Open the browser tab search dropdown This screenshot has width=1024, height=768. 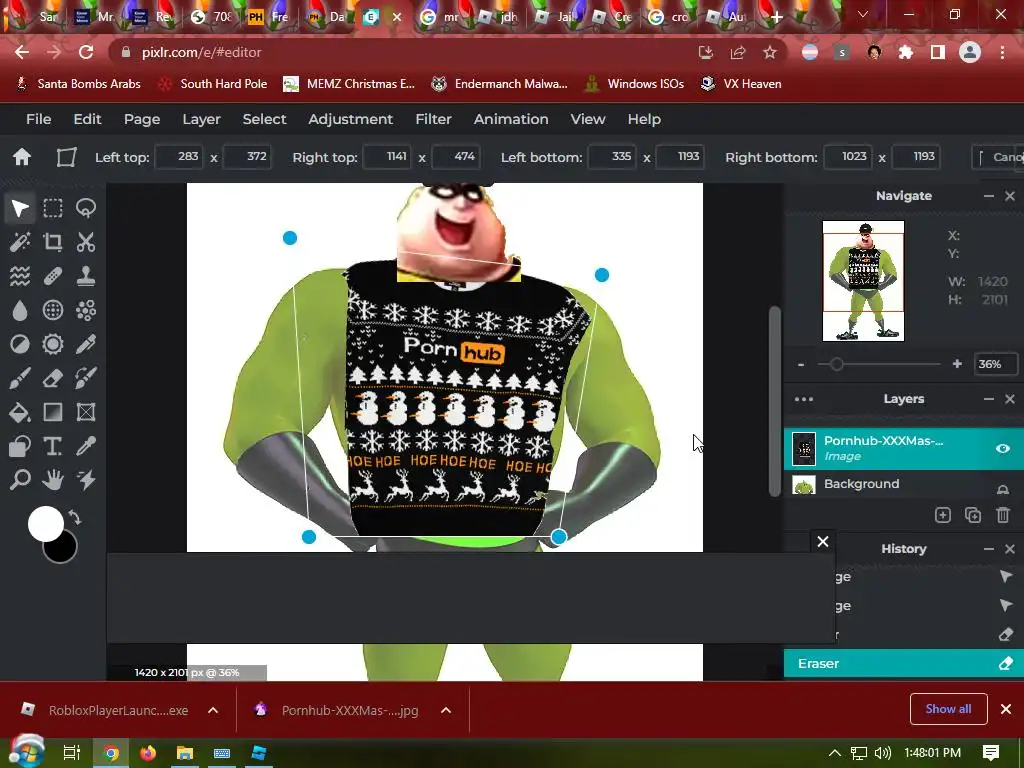[x=863, y=14]
